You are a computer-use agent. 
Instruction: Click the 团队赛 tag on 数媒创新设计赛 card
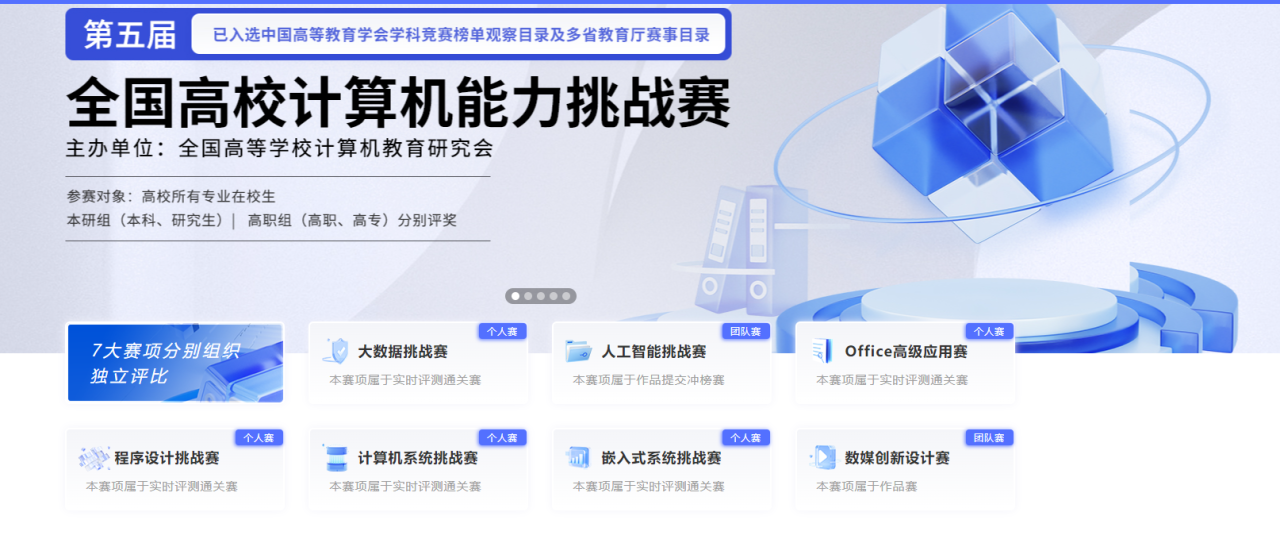(x=989, y=438)
